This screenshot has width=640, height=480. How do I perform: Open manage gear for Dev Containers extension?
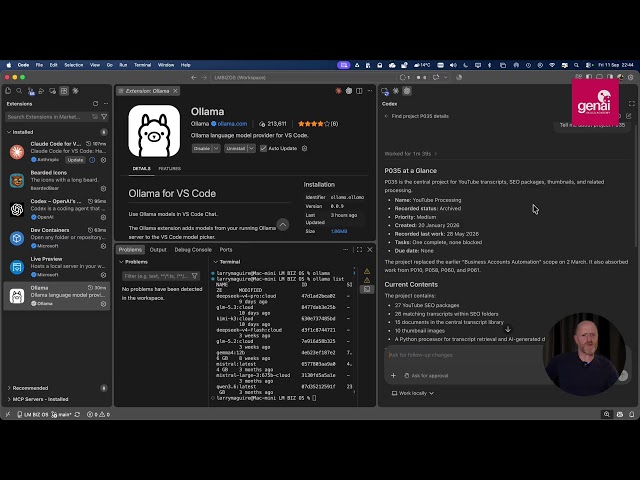[103, 246]
